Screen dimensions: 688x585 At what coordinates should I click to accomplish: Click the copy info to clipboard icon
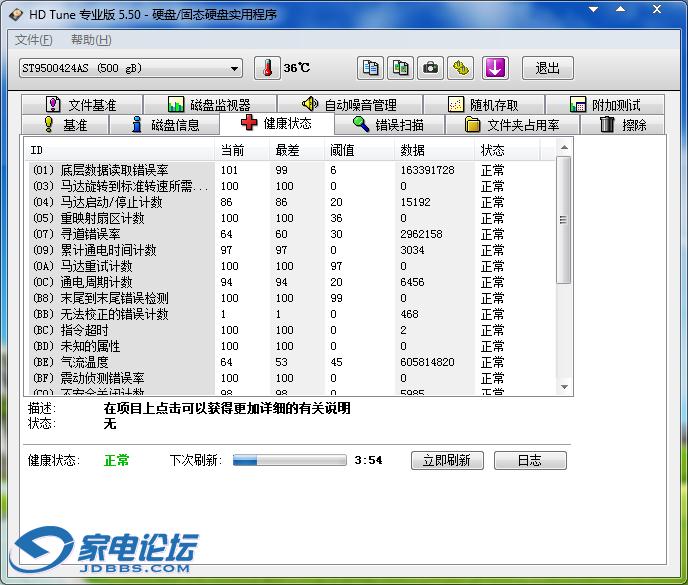(x=370, y=68)
